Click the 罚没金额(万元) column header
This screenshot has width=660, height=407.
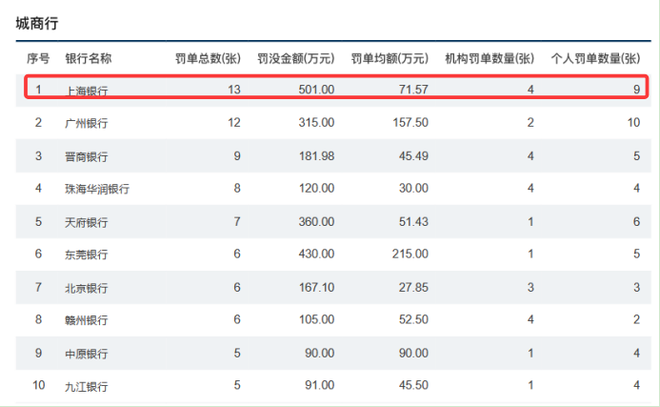pos(295,59)
